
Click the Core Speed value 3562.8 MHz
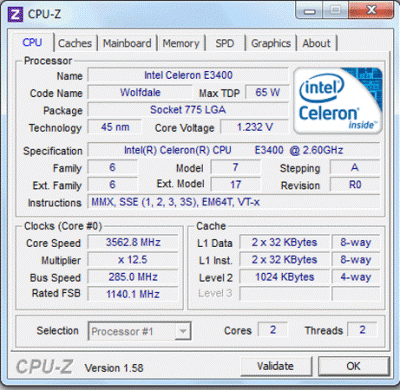pos(133,243)
